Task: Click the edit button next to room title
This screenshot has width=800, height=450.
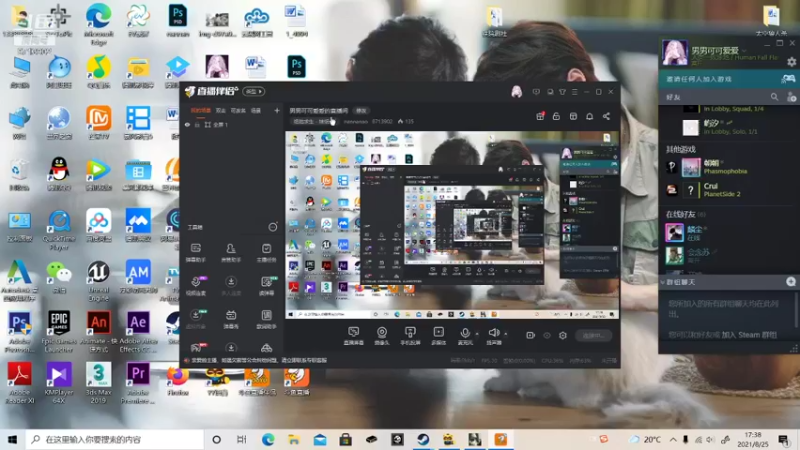Action: point(361,111)
